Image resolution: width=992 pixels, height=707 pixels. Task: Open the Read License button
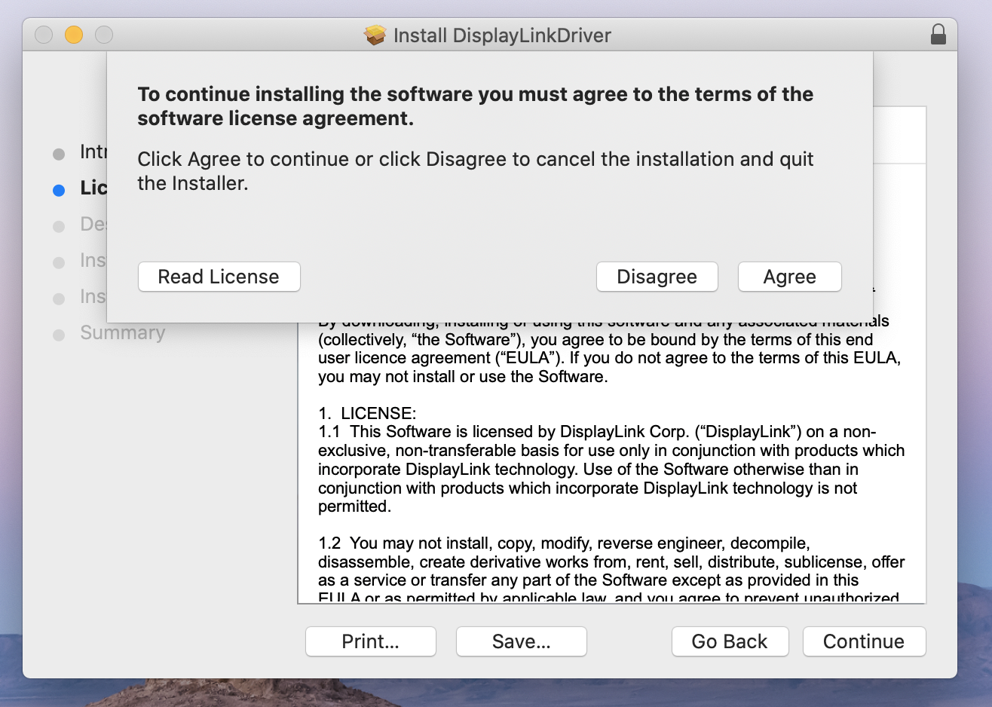219,277
